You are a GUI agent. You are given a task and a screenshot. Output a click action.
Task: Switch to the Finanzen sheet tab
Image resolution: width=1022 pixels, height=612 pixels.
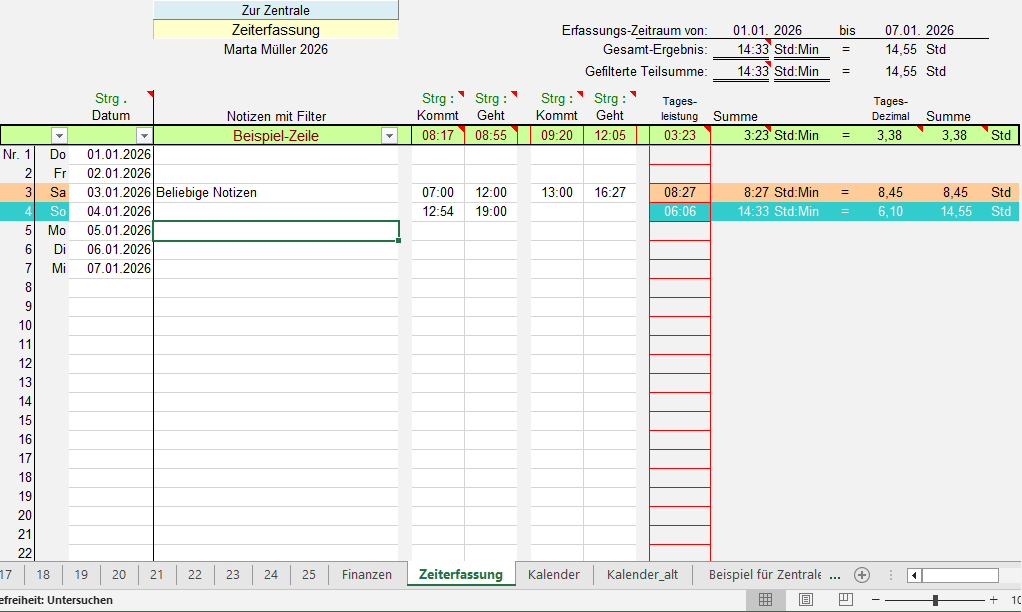coord(367,575)
